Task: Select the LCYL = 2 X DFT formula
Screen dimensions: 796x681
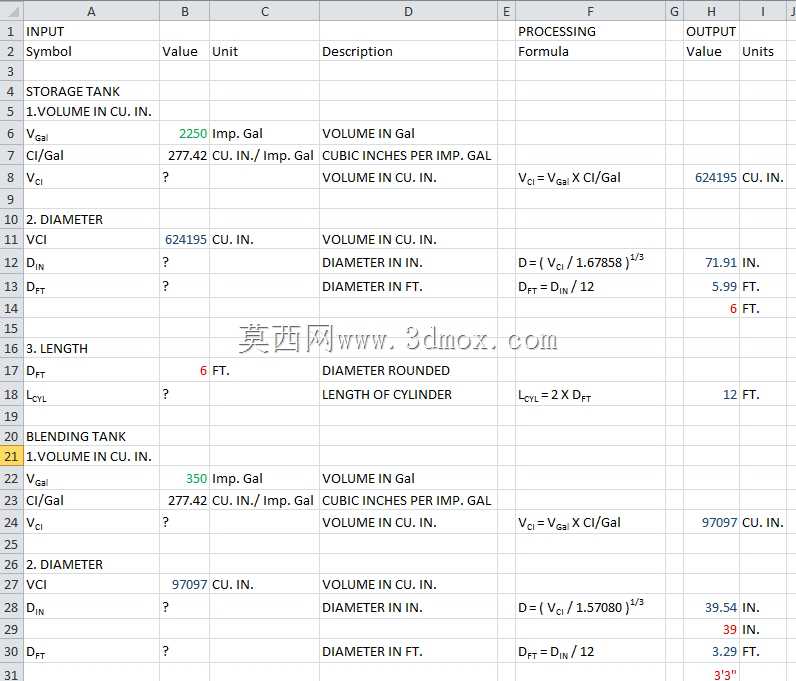Action: (590, 394)
